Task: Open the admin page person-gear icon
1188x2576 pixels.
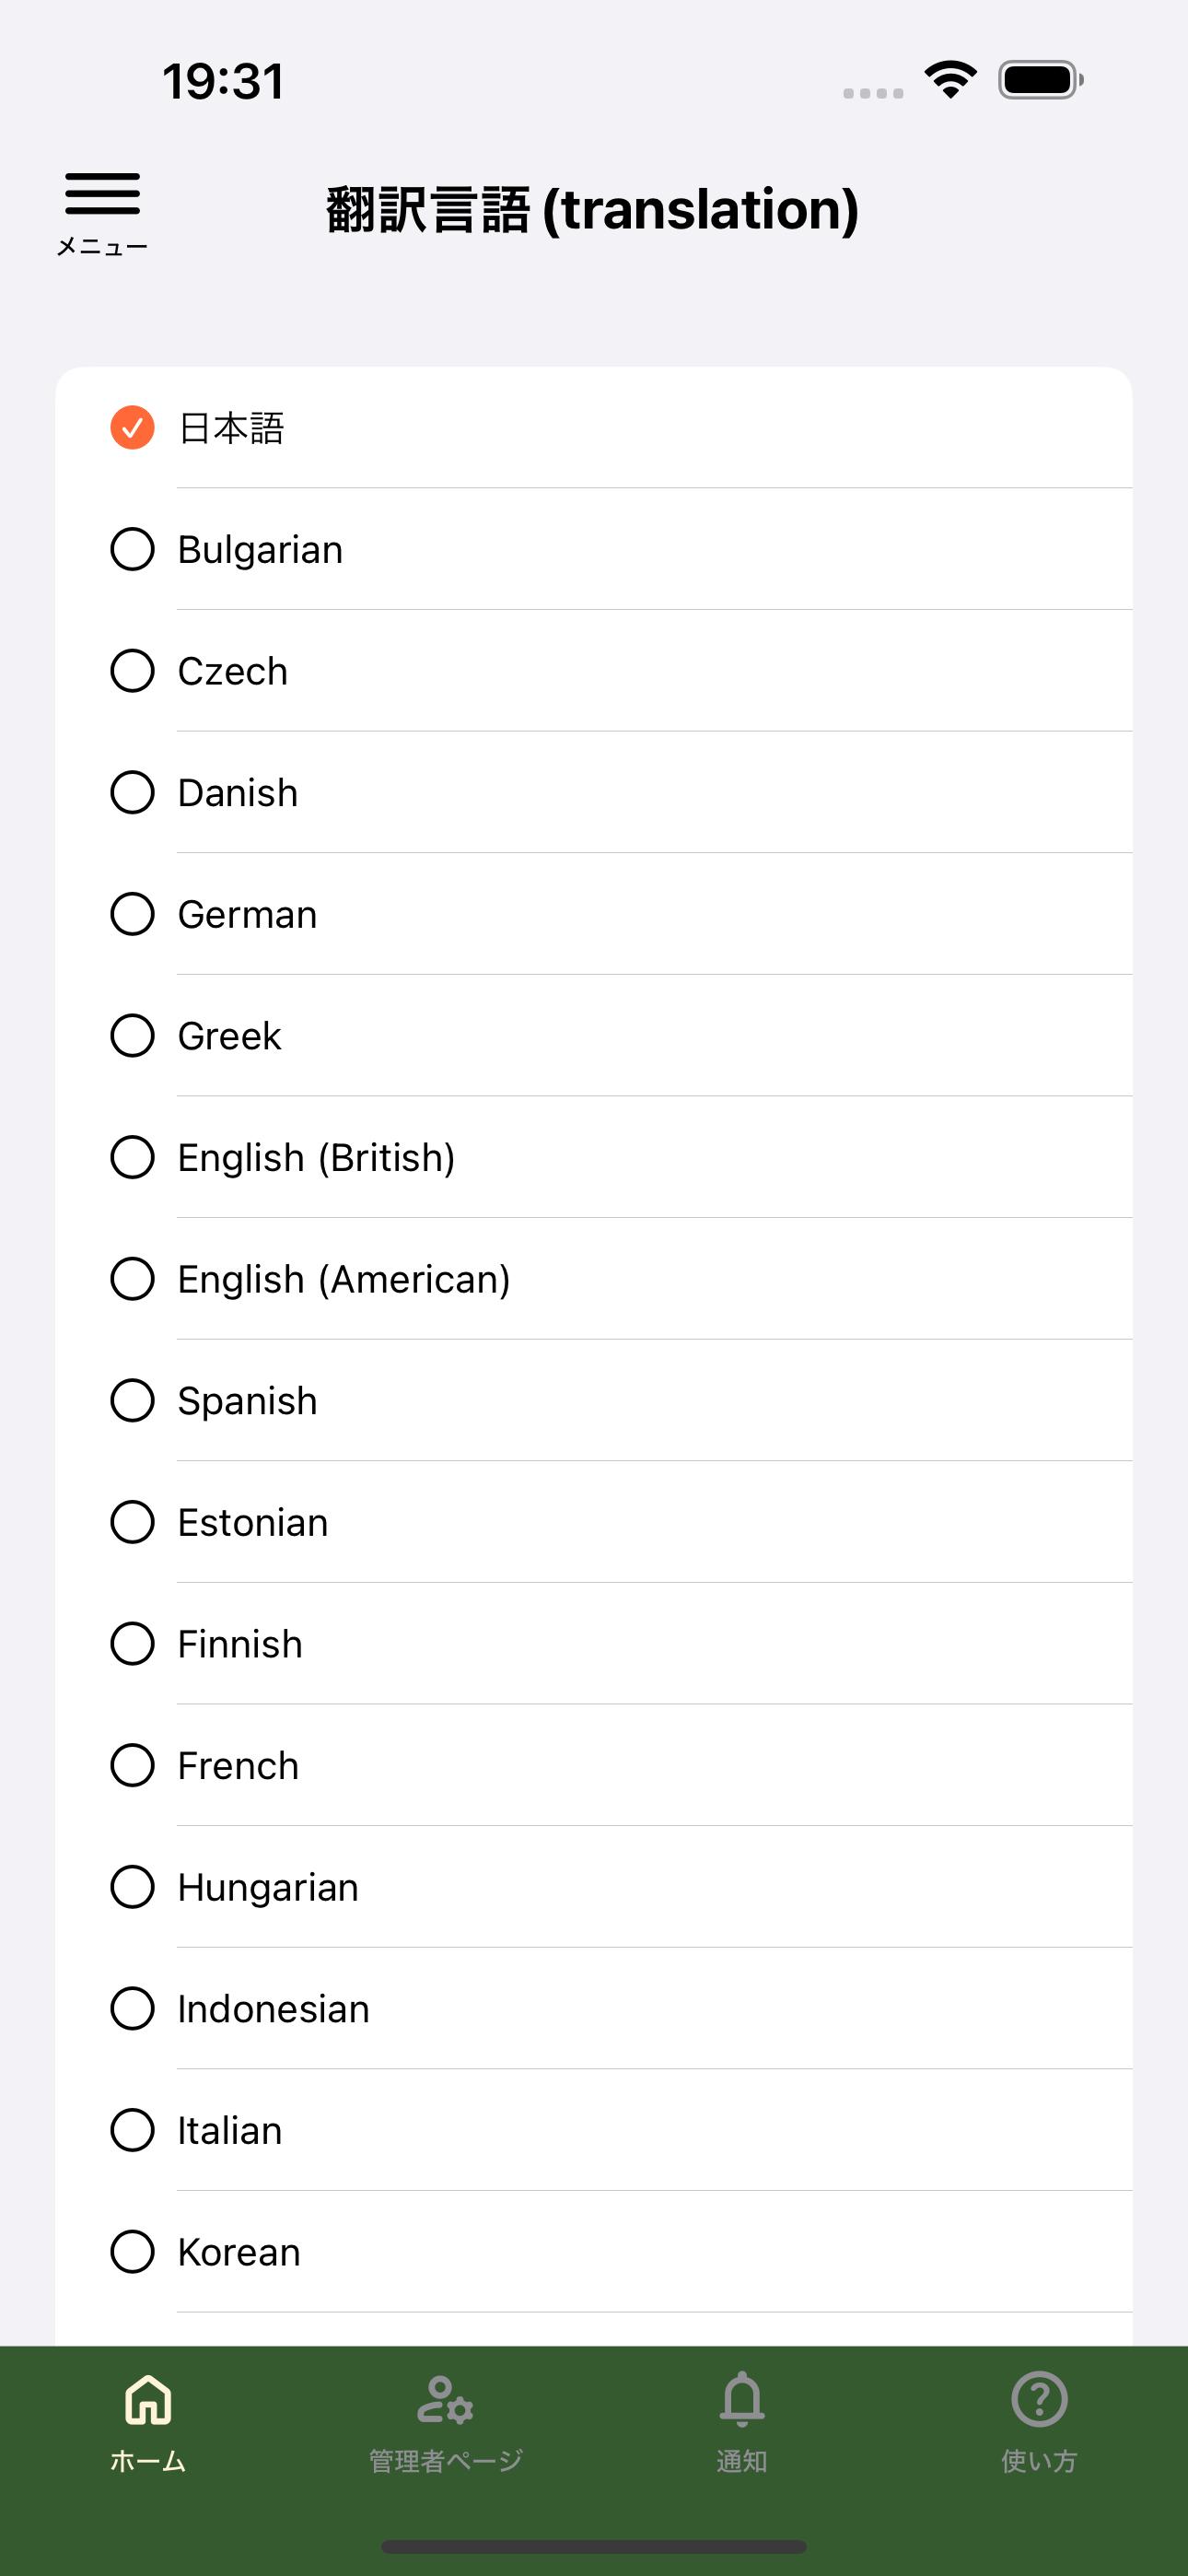Action: (x=445, y=2400)
